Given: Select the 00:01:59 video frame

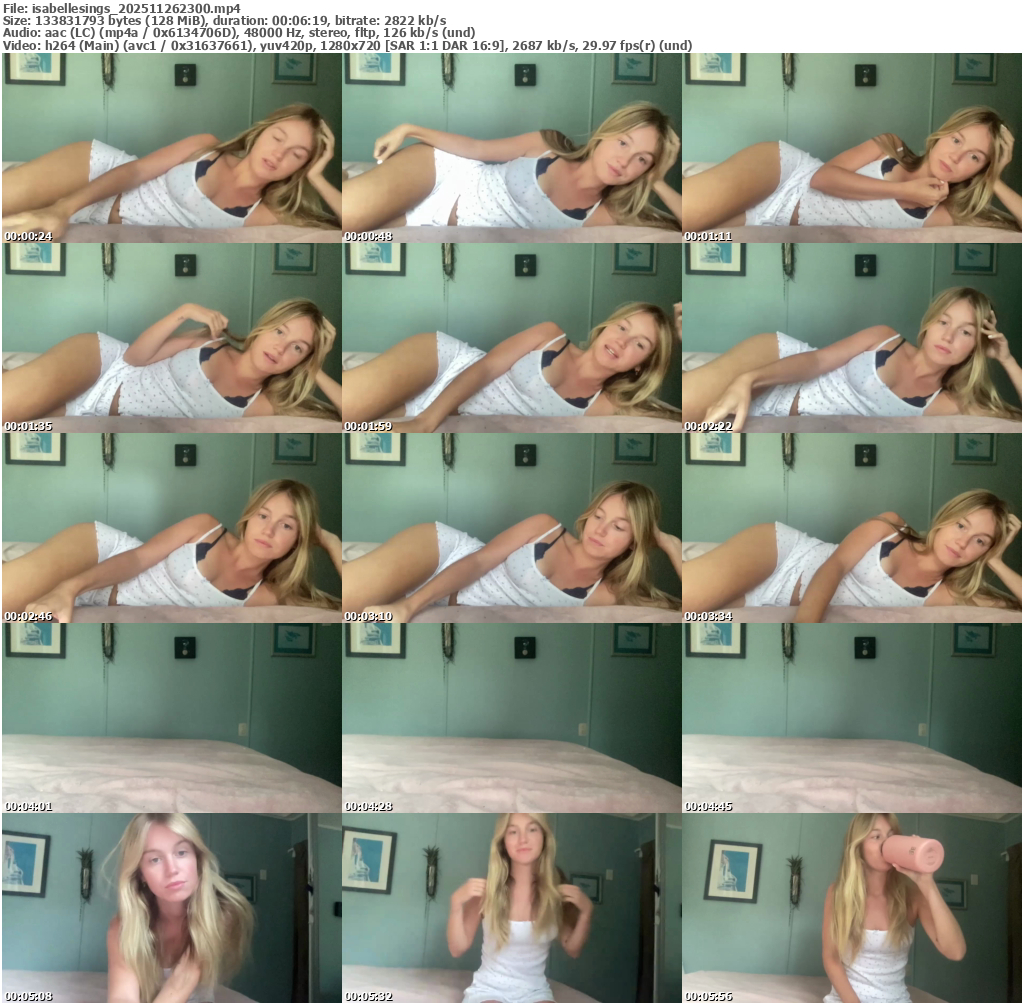Looking at the screenshot, I should pos(512,338).
